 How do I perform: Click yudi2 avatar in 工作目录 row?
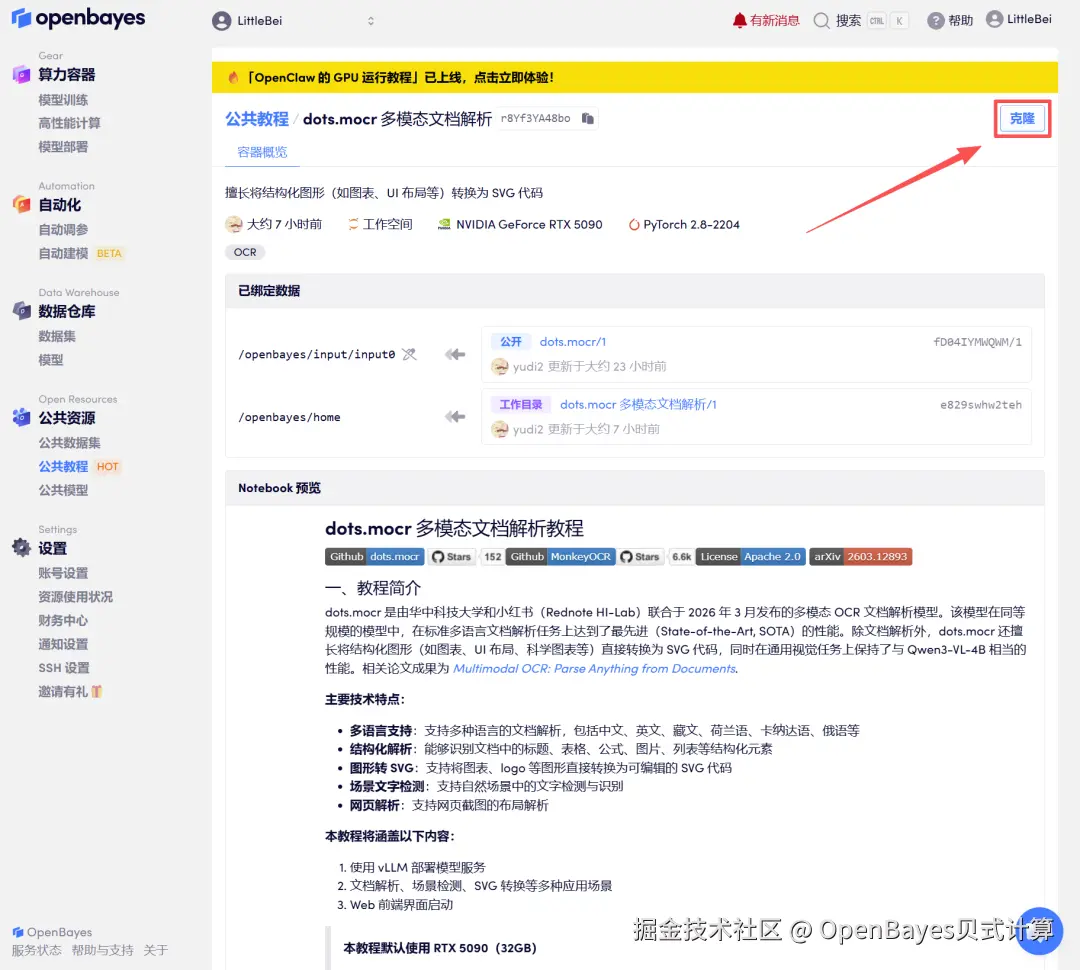click(499, 429)
